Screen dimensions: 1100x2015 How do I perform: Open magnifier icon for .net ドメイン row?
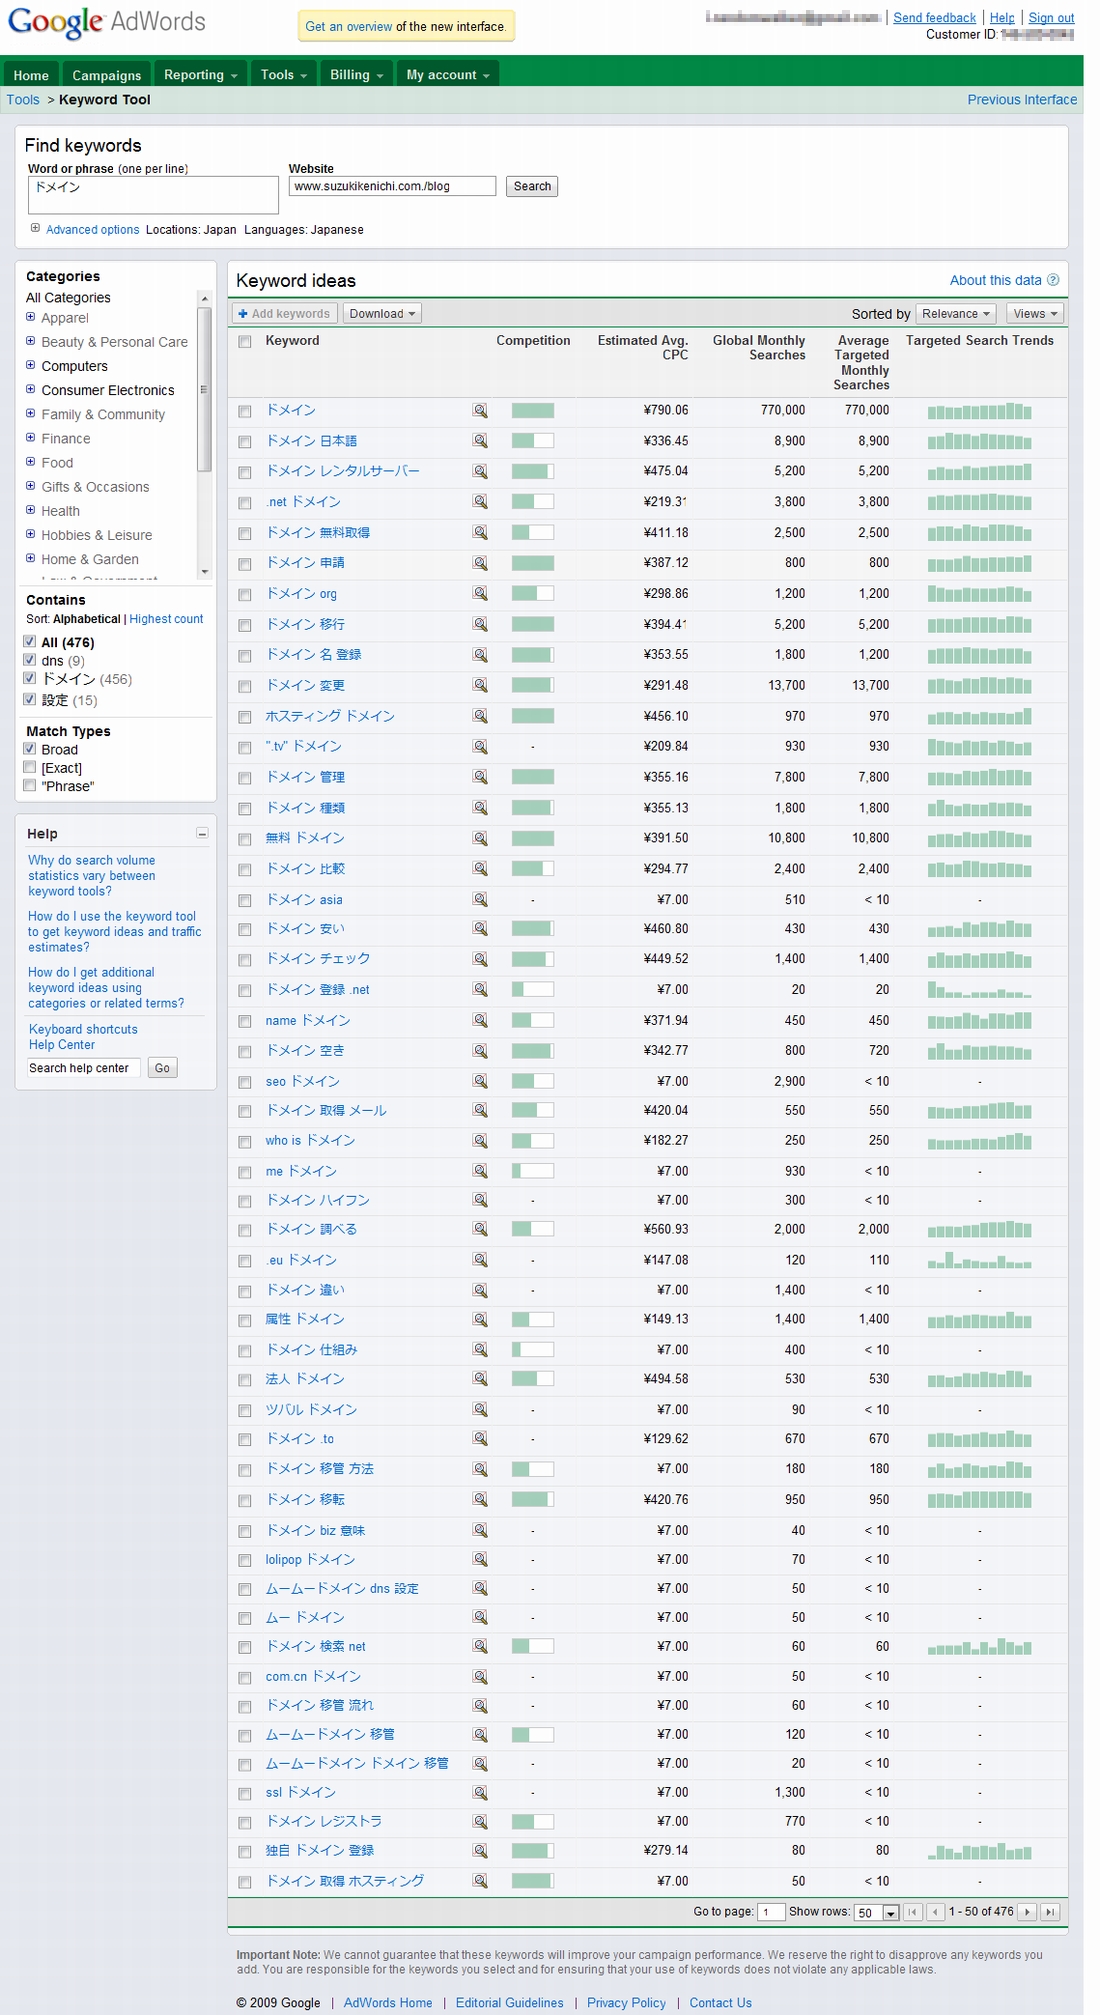pyautogui.click(x=480, y=502)
